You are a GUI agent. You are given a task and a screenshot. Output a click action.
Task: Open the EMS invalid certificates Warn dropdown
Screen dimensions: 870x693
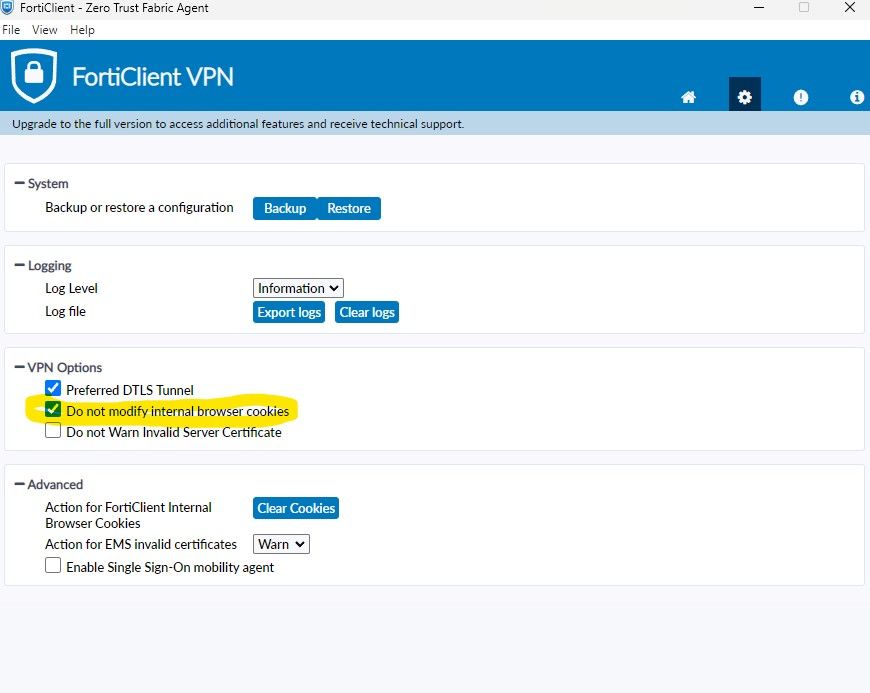[x=281, y=544]
